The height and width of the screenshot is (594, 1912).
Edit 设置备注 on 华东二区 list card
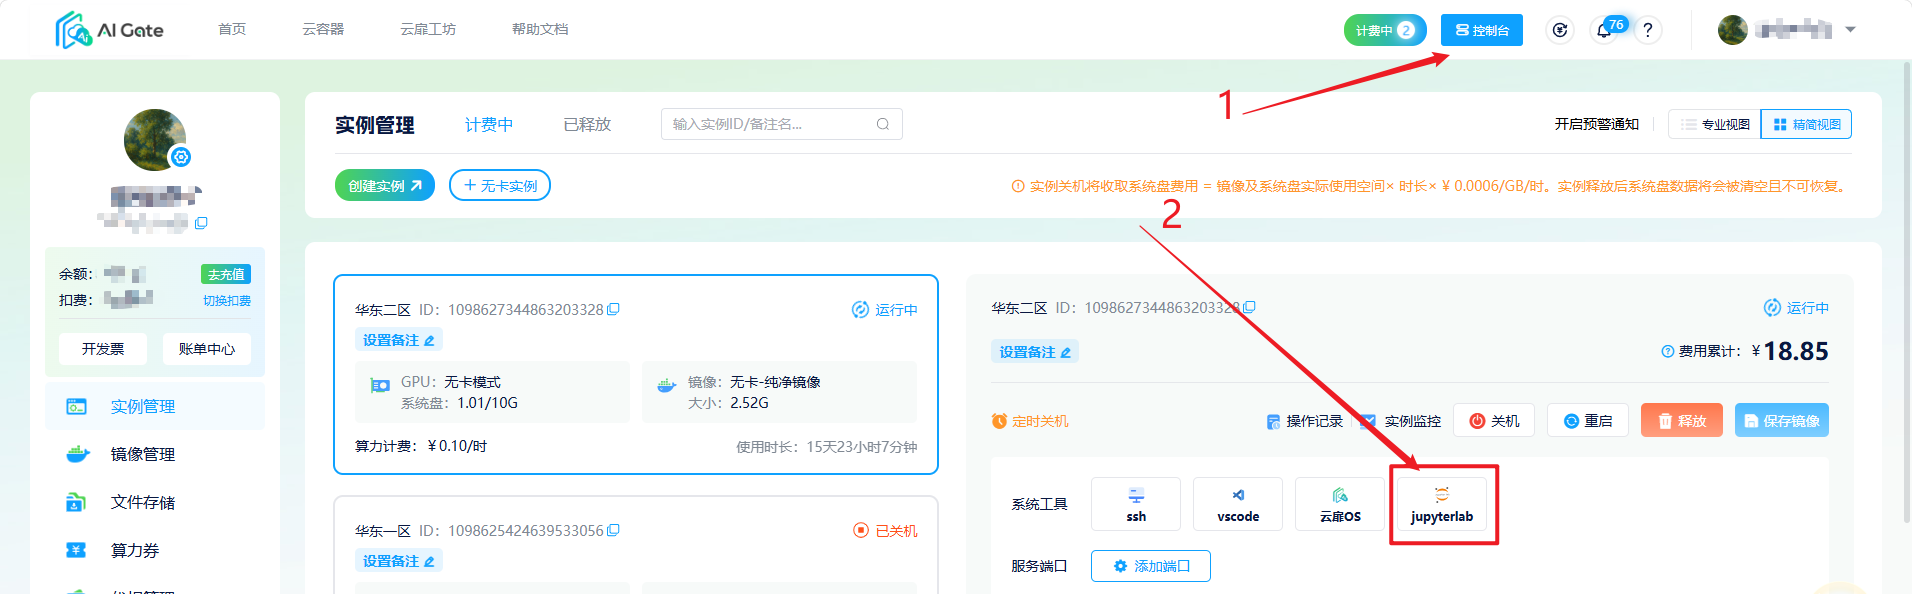(x=399, y=340)
